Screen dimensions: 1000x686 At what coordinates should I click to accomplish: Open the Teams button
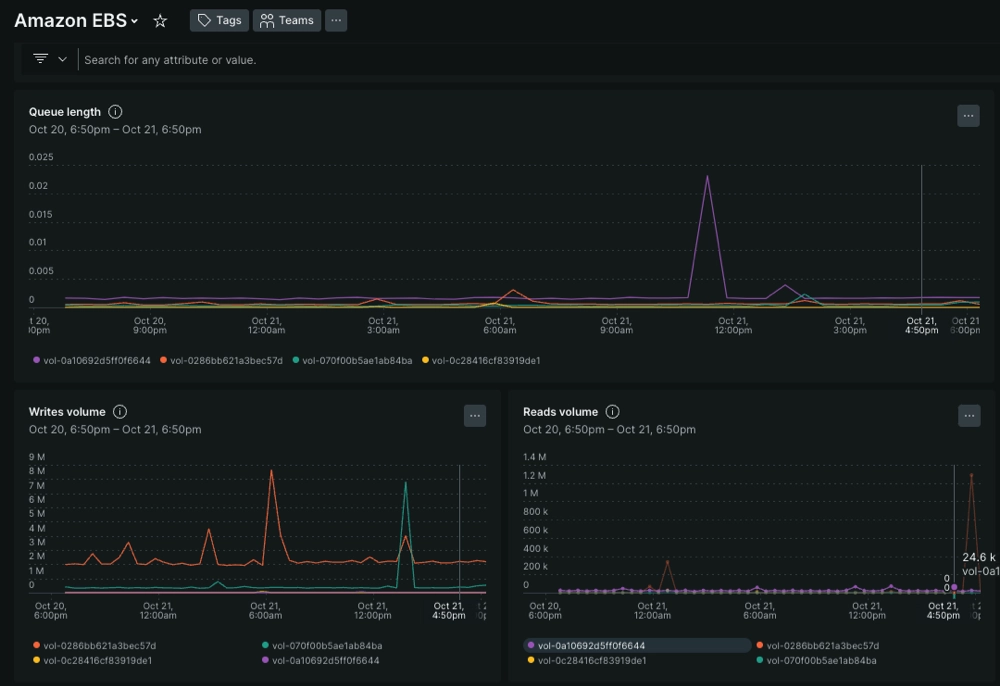click(x=287, y=20)
